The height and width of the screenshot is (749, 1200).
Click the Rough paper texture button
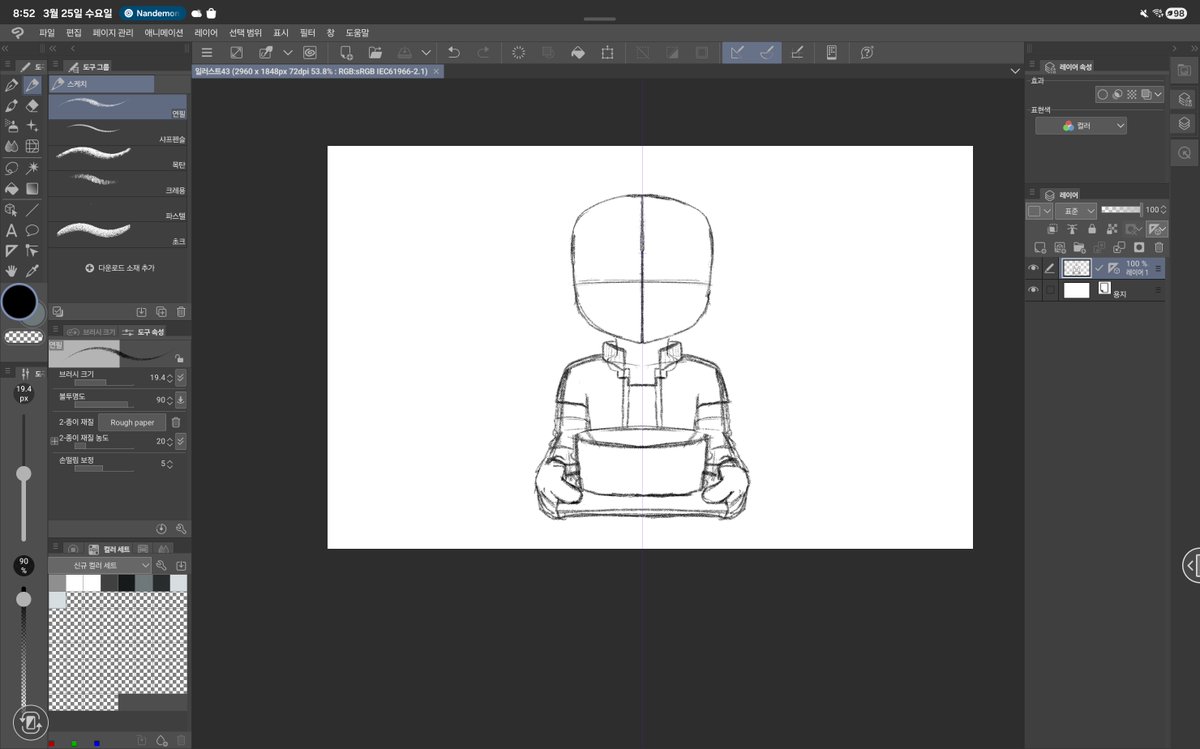[132, 422]
